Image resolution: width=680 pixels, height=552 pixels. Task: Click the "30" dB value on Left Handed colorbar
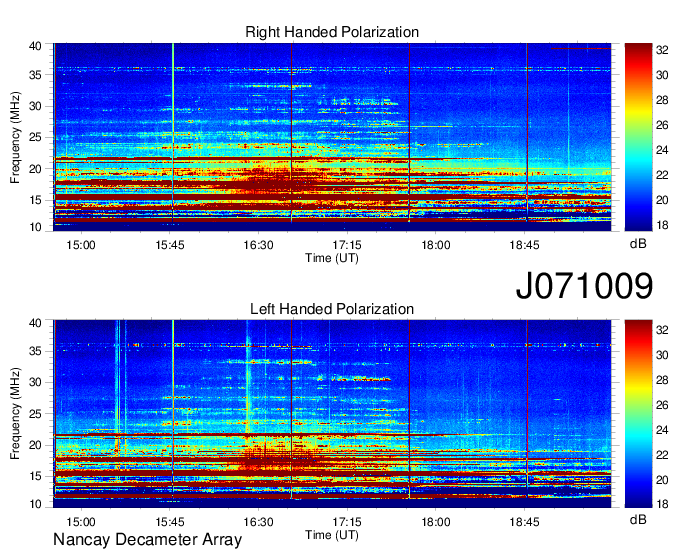point(662,355)
